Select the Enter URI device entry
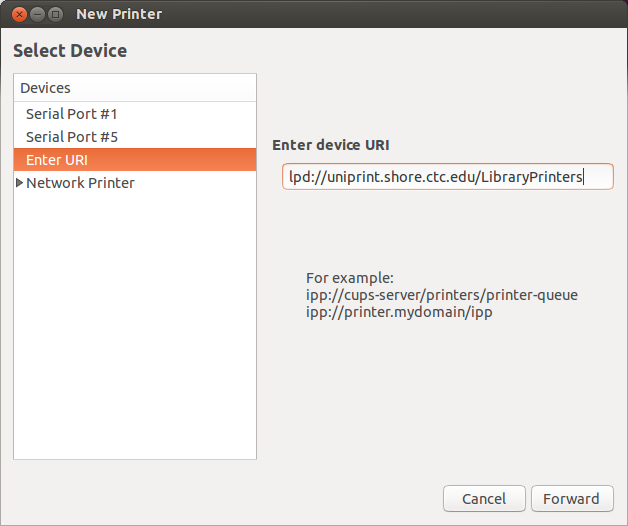The image size is (628, 526). [135, 160]
